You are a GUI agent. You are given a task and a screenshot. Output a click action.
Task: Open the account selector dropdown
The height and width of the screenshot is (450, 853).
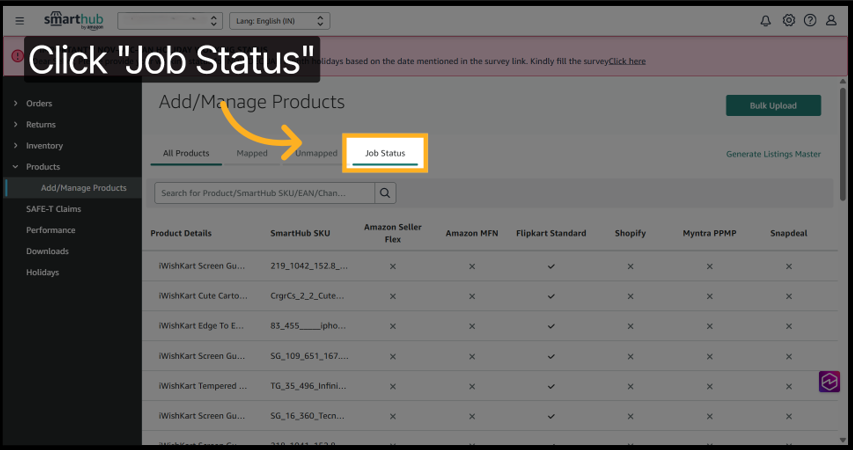(170, 21)
